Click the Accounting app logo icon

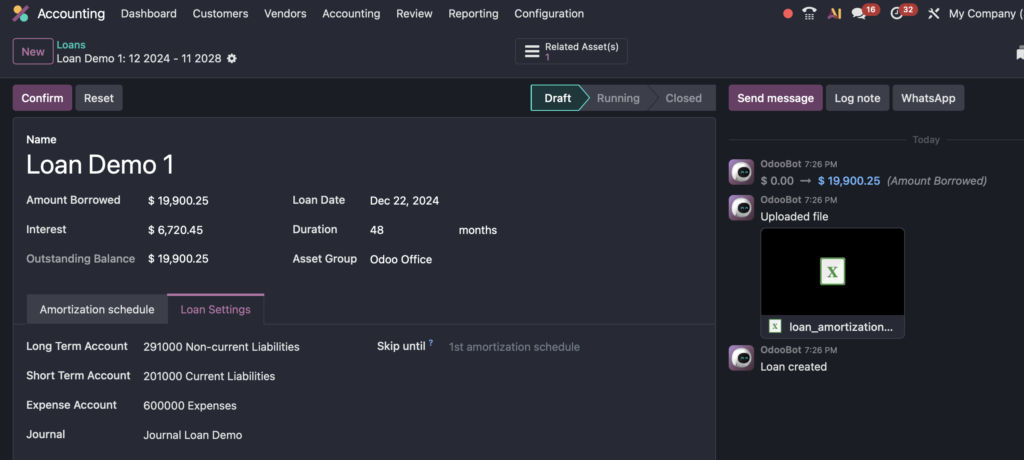pos(20,14)
